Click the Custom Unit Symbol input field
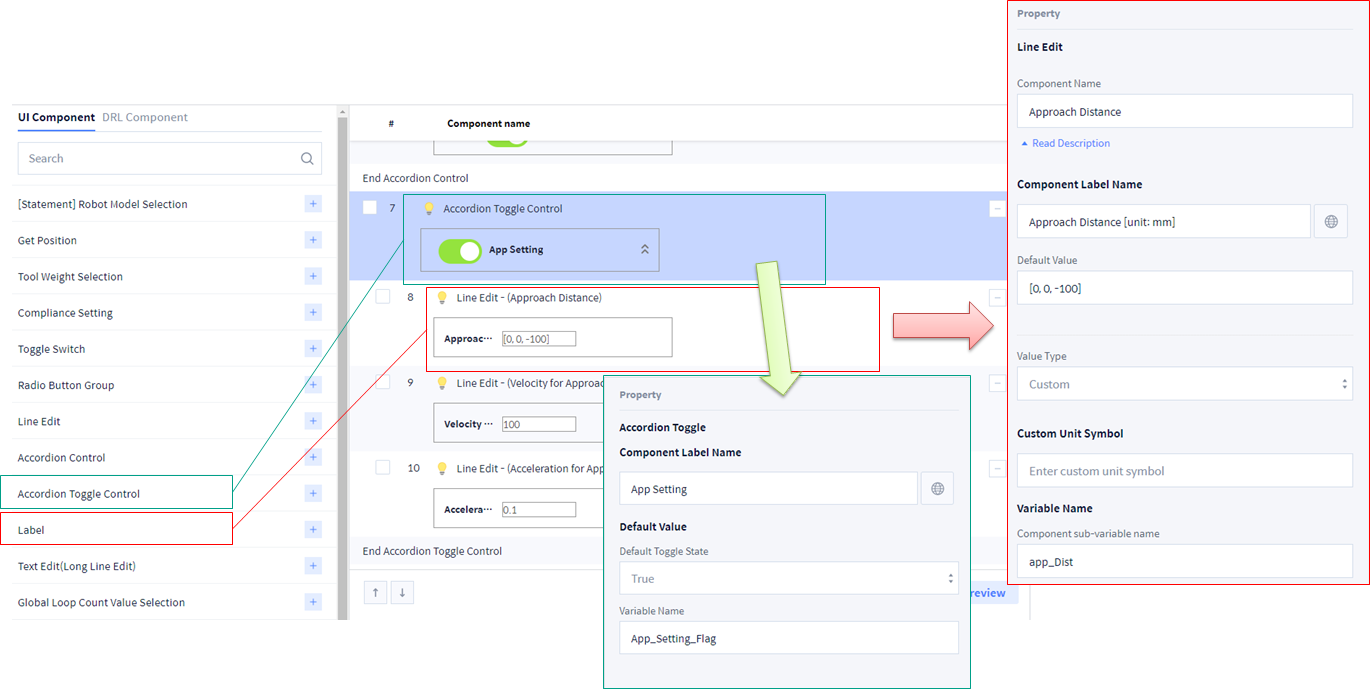Viewport: 1370px width, 689px height. click(1184, 471)
